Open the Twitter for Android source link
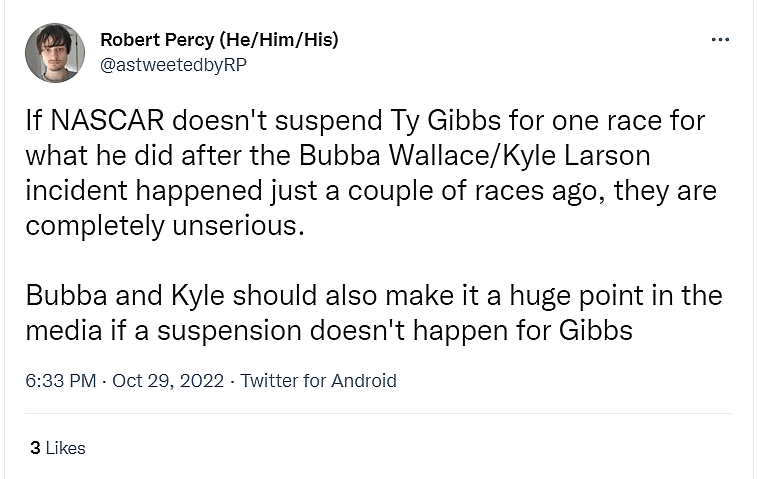The height and width of the screenshot is (479, 757). click(318, 381)
